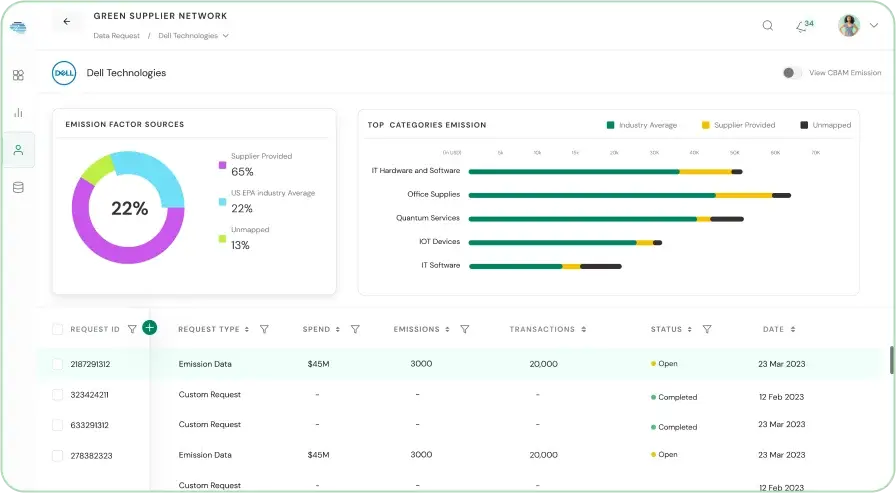Open the search magnifier icon
Screen dimensions: 896x493
(767, 25)
